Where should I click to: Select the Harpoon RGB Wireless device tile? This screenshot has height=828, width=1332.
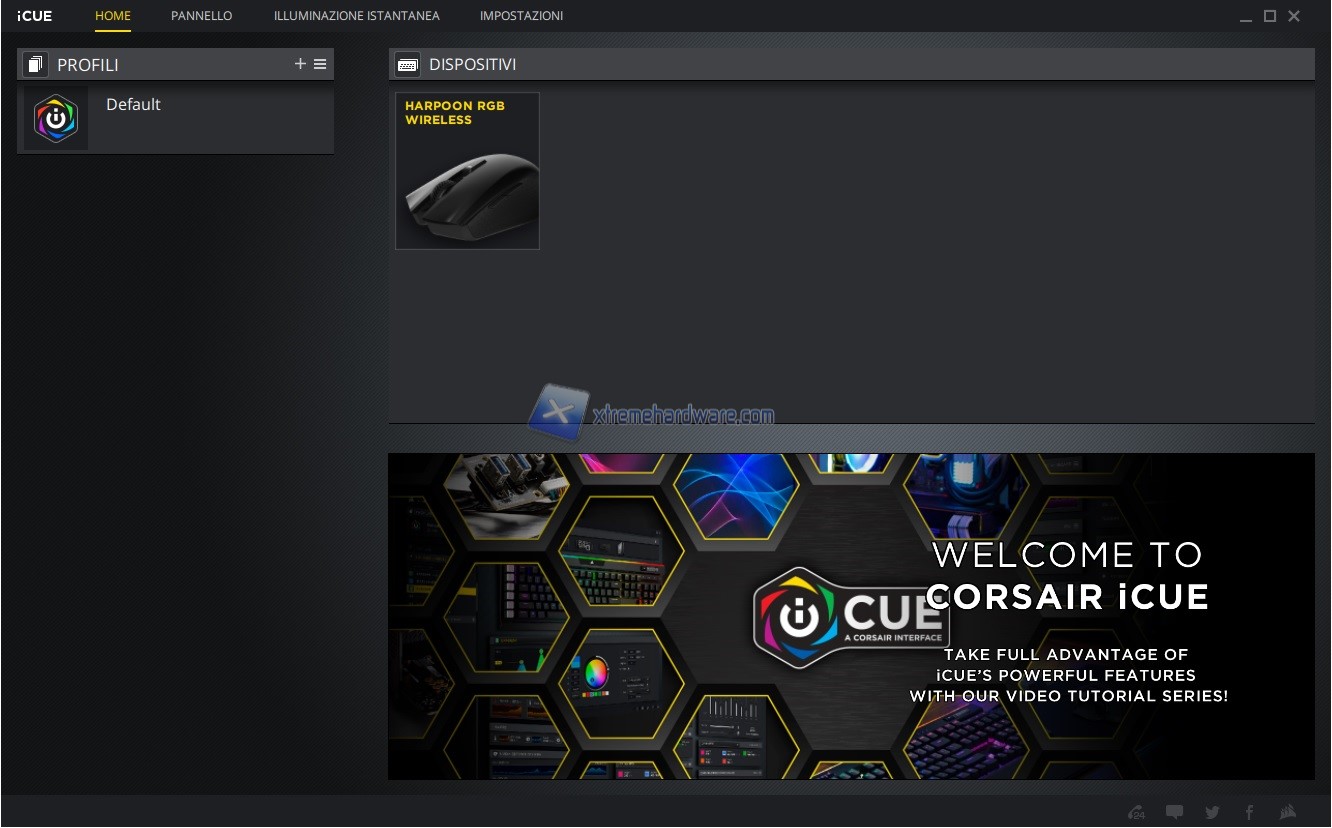[x=467, y=171]
